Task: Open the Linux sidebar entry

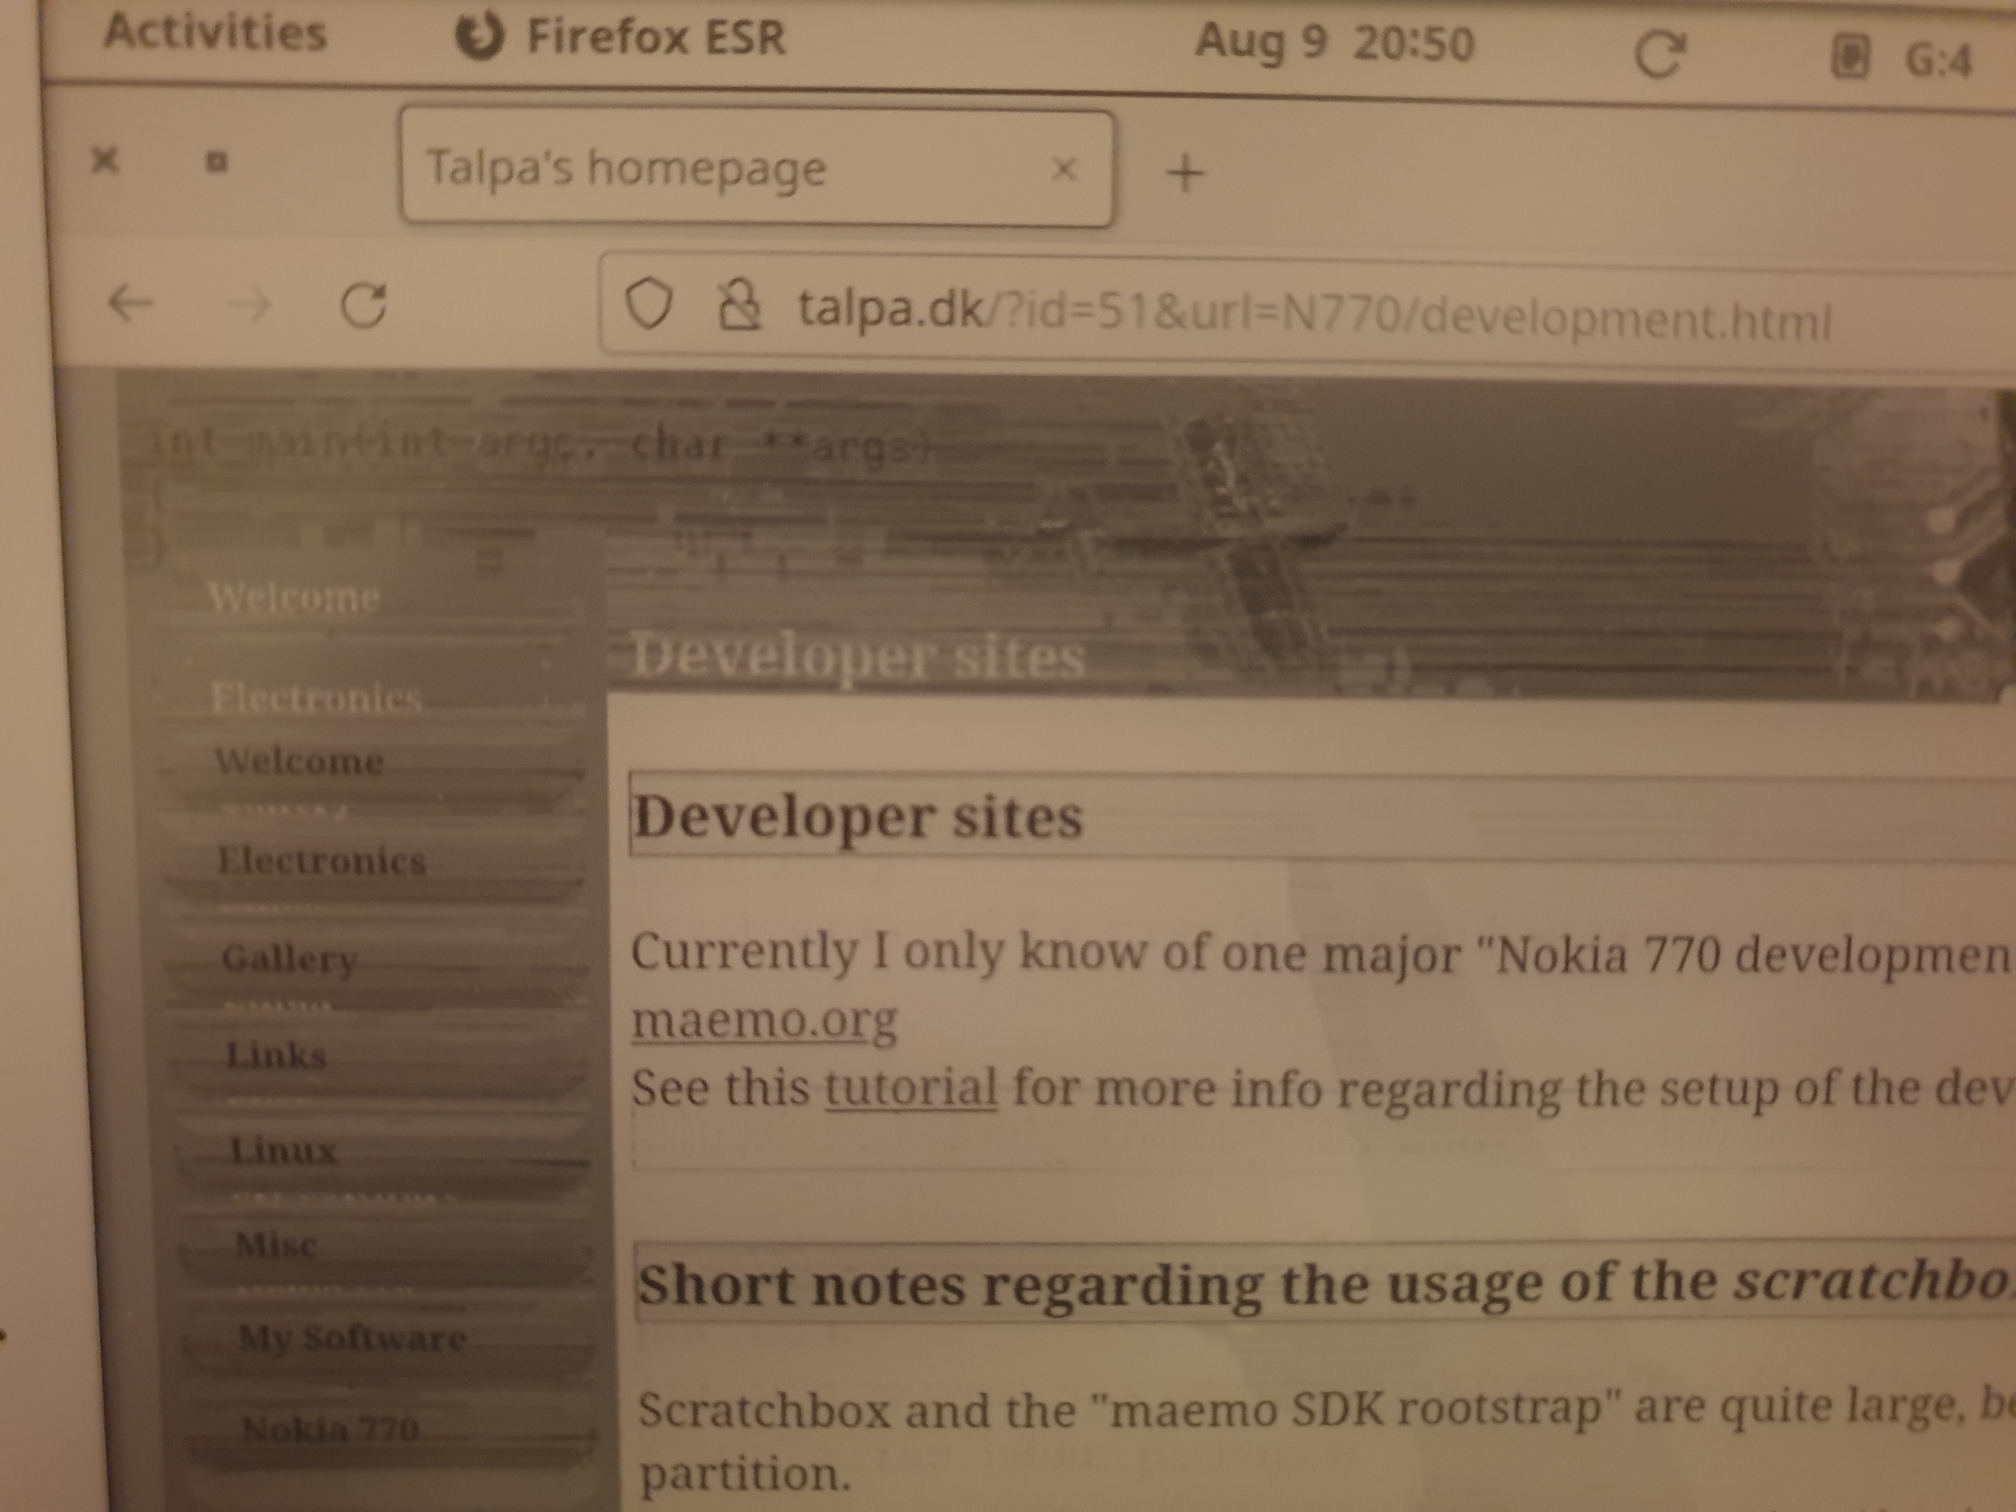Action: click(x=283, y=1151)
